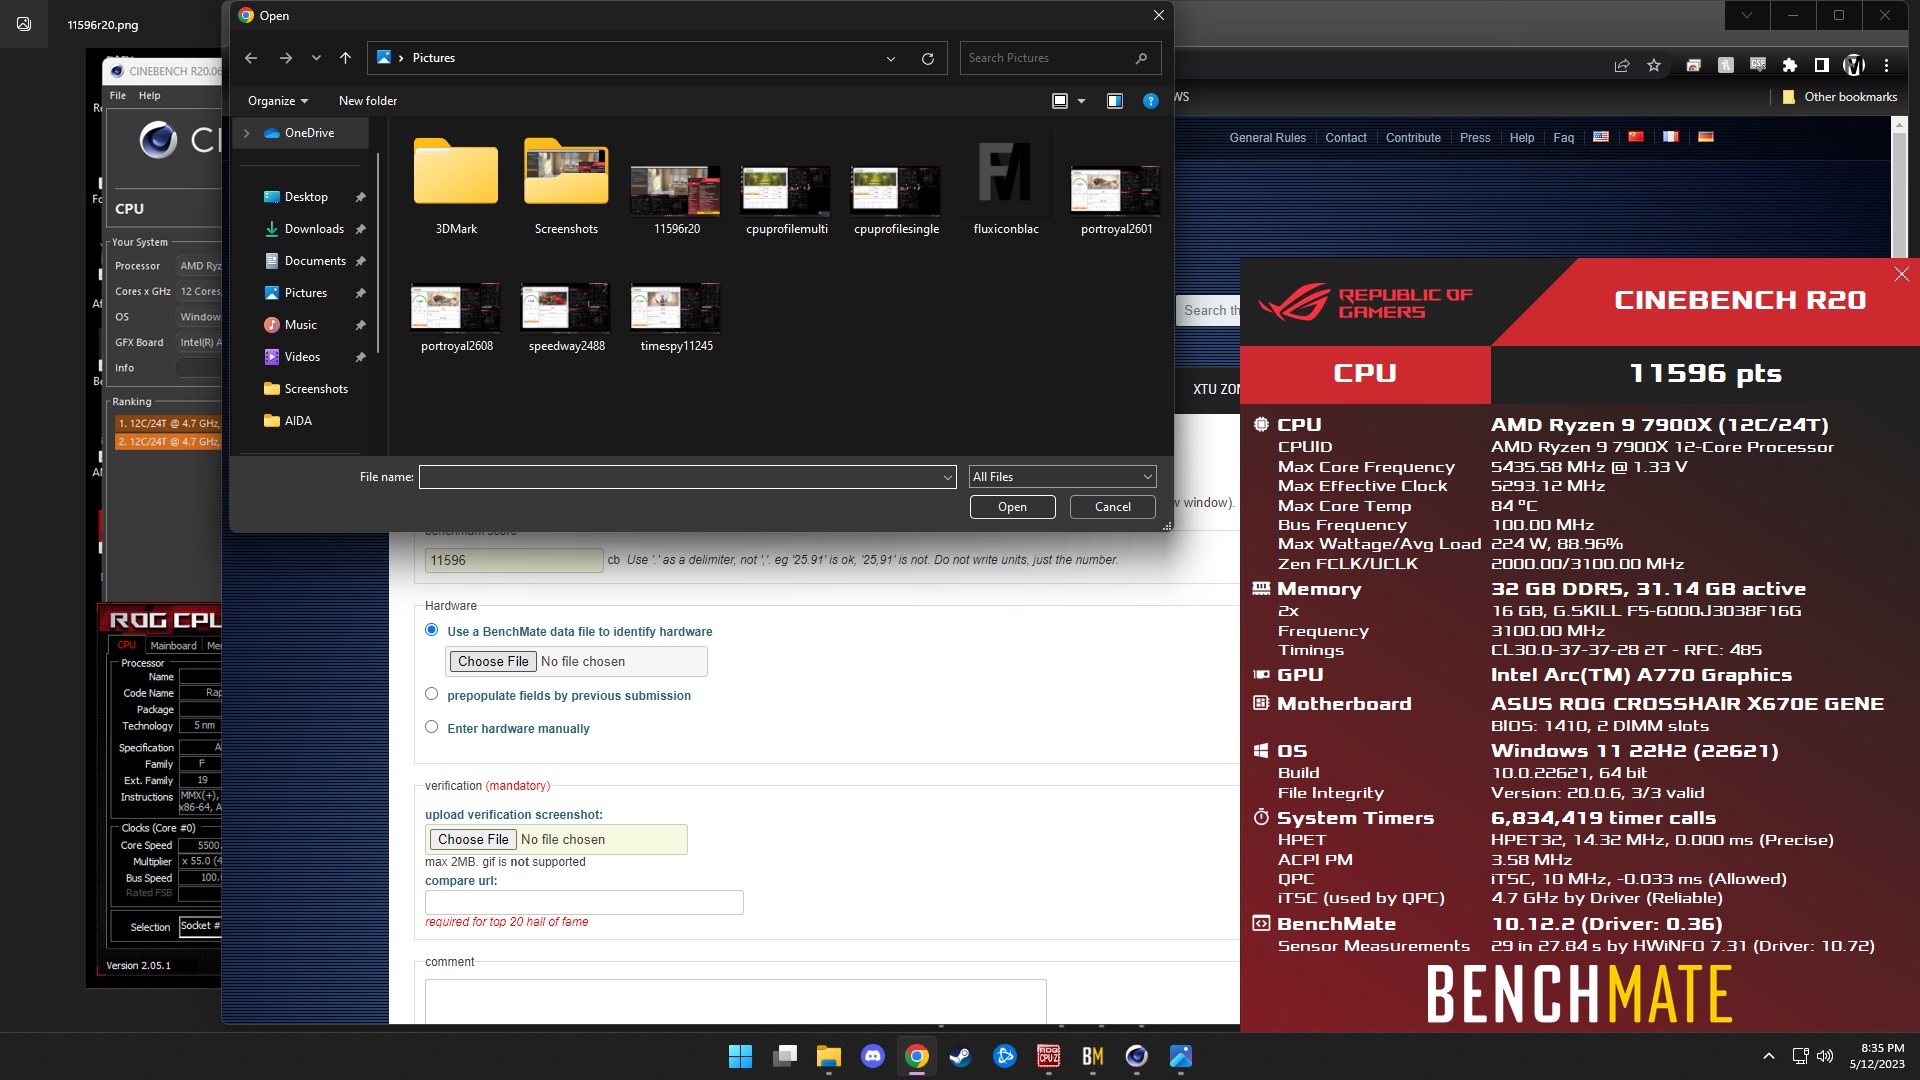Close the BenchMate Cinebench R20 result overlay
Image resolution: width=1920 pixels, height=1080 pixels.
pyautogui.click(x=1901, y=274)
